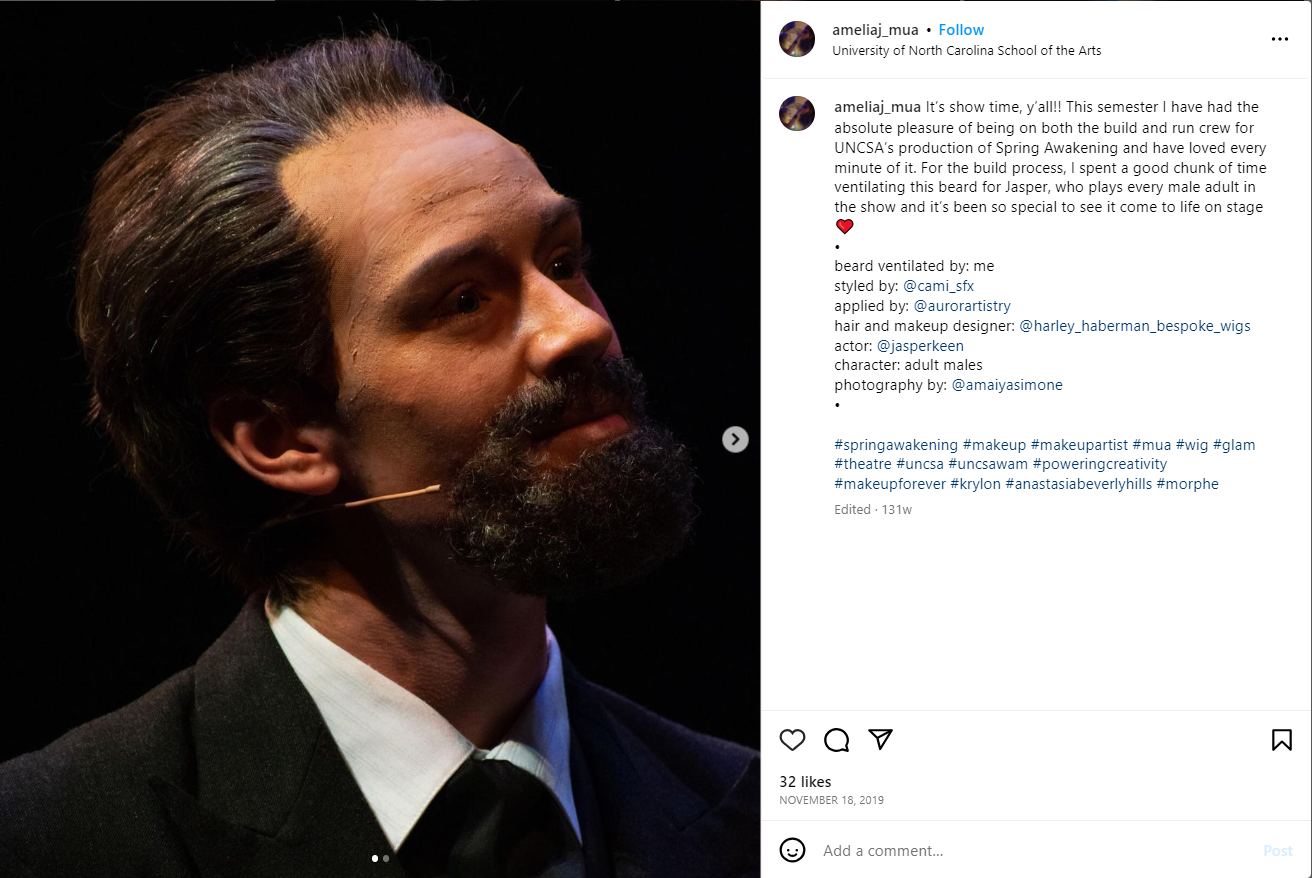Follow ameliaj_mua
Screen dimensions: 1312x878
click(961, 30)
